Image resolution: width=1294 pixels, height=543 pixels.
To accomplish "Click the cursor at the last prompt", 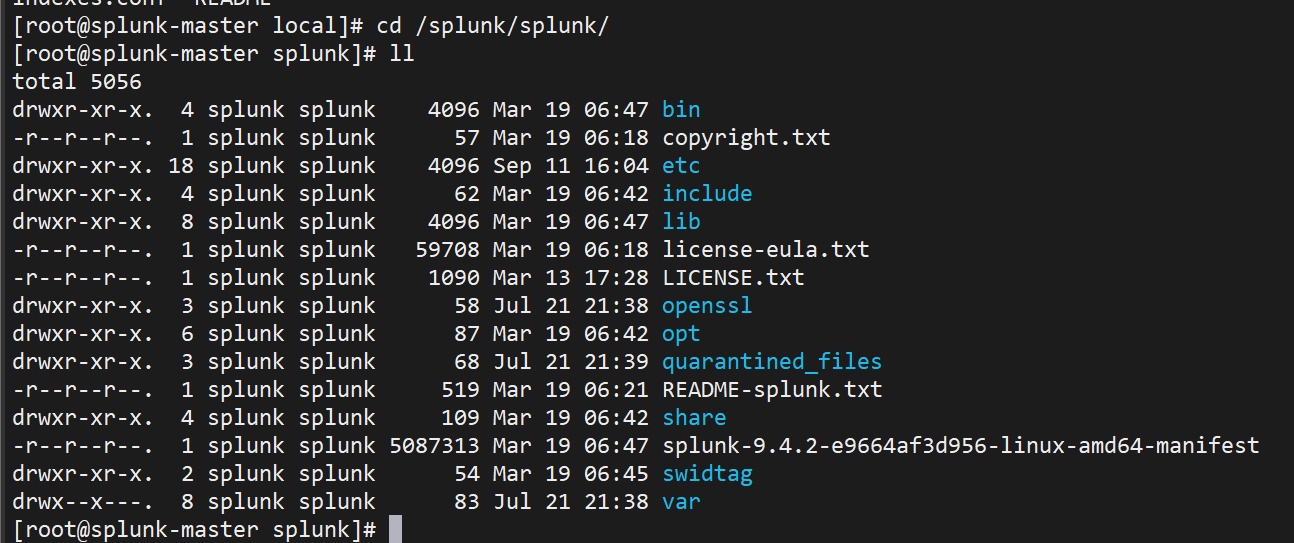I will [395, 530].
